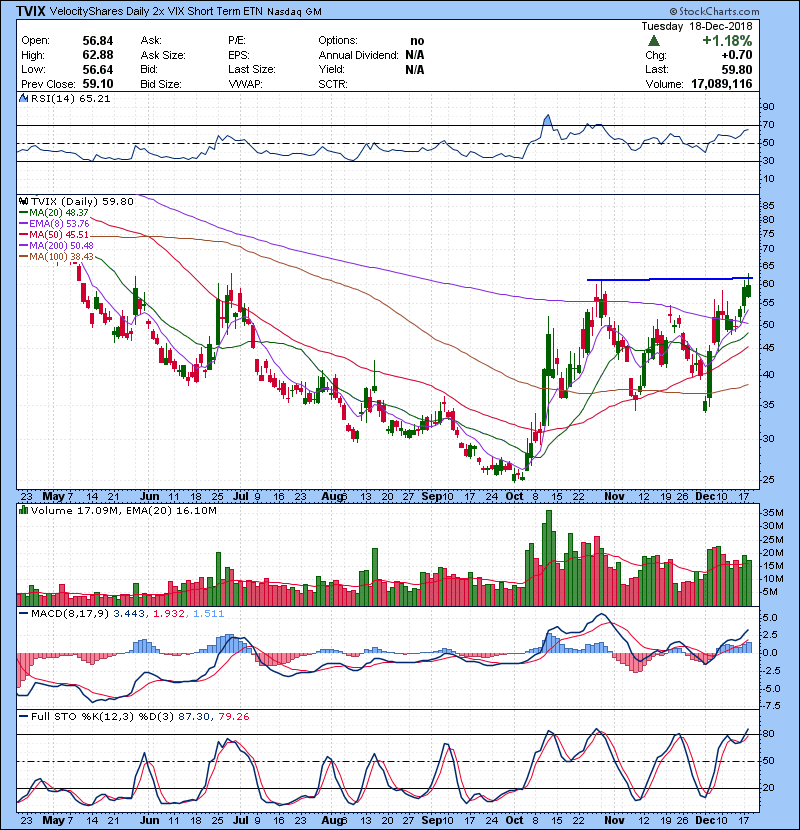
Task: Click the 35M label on volume axis
Action: (x=772, y=512)
